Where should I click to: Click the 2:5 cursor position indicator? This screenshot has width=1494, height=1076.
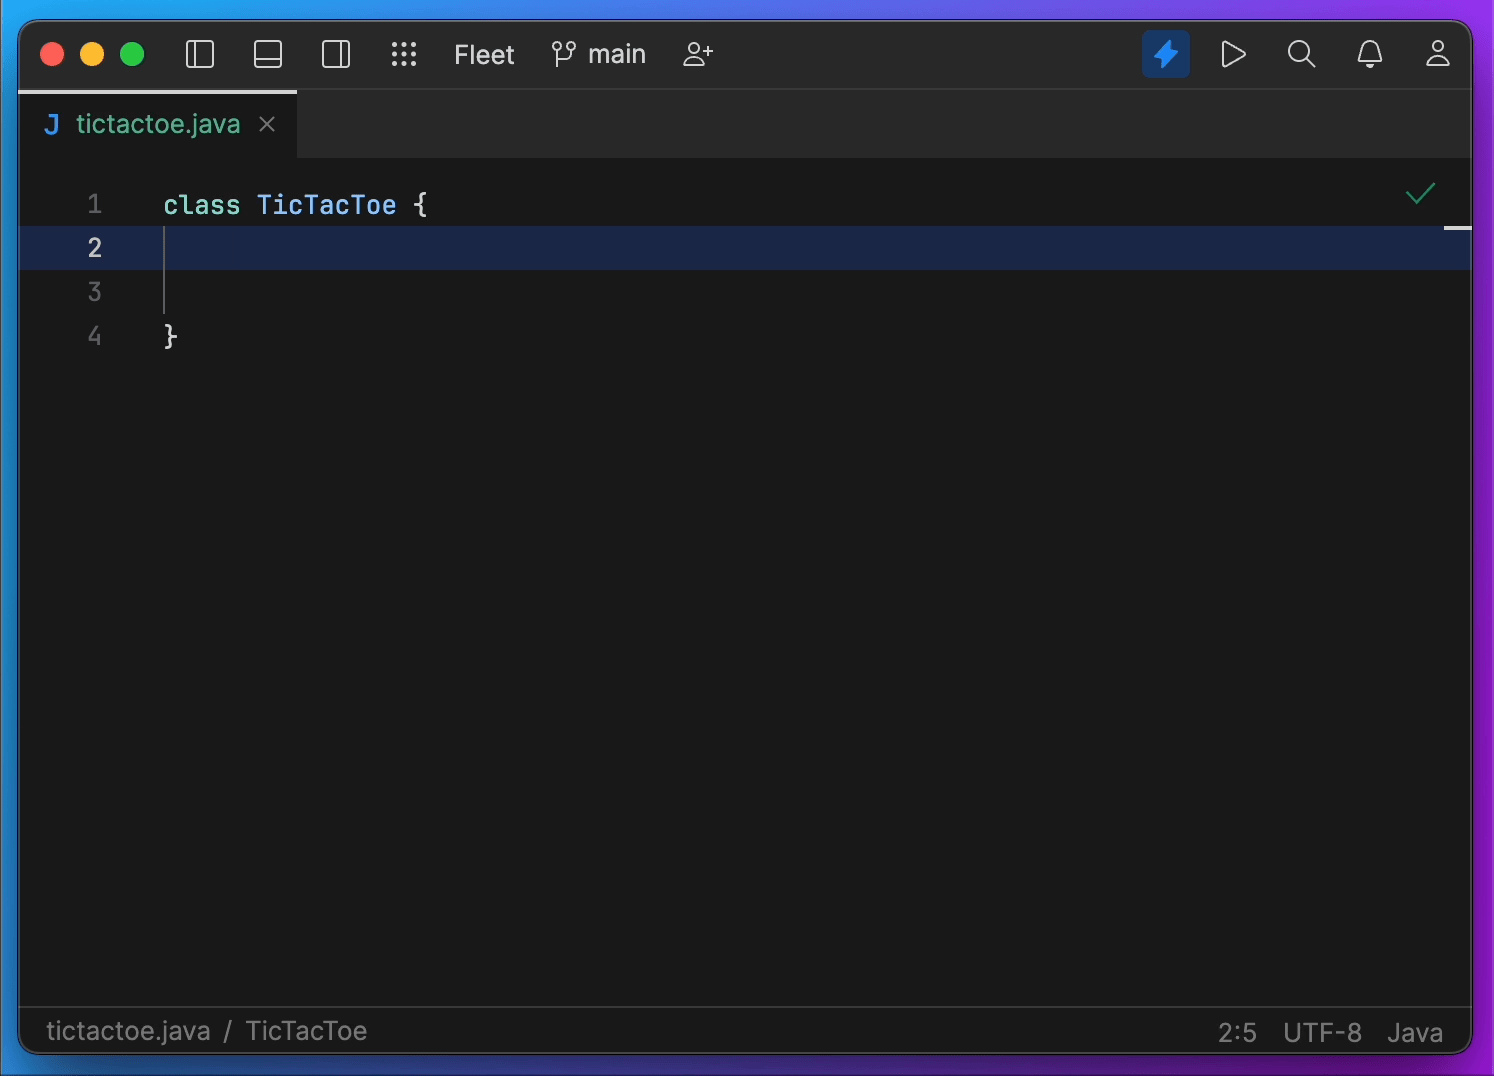1237,1032
